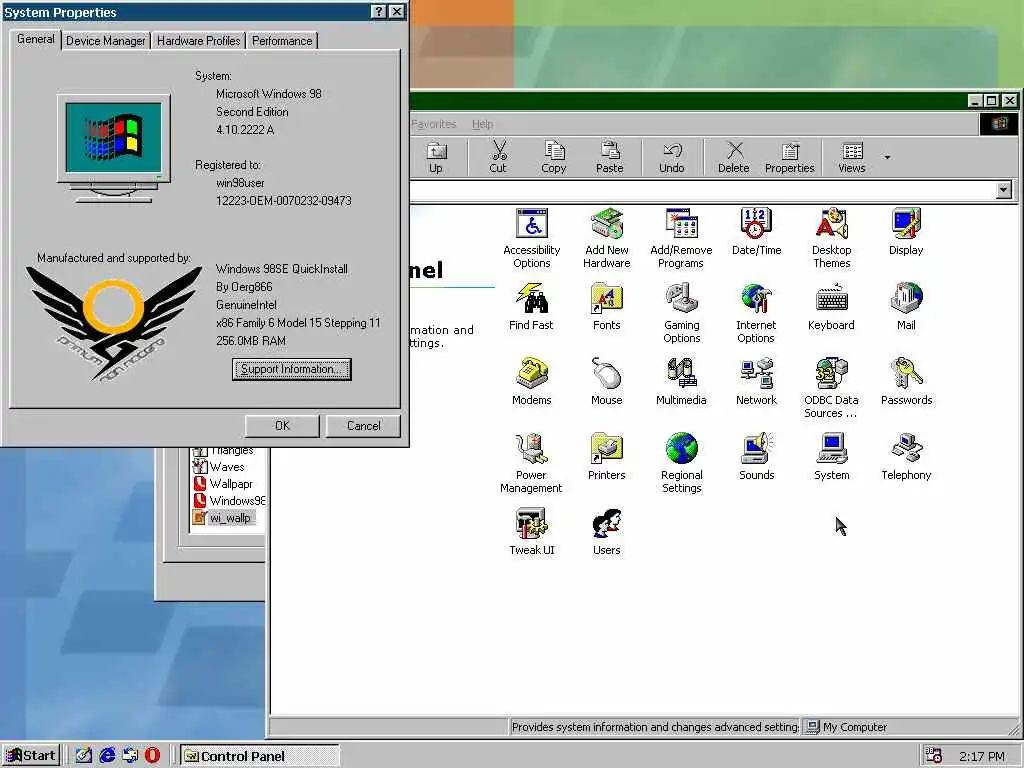The image size is (1024, 768).
Task: Switch to the General tab
Action: click(36, 39)
